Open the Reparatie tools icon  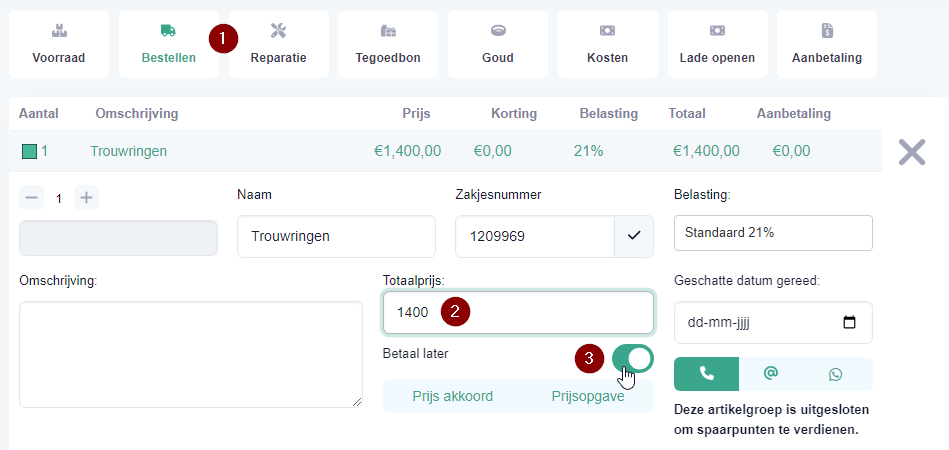(x=278, y=30)
